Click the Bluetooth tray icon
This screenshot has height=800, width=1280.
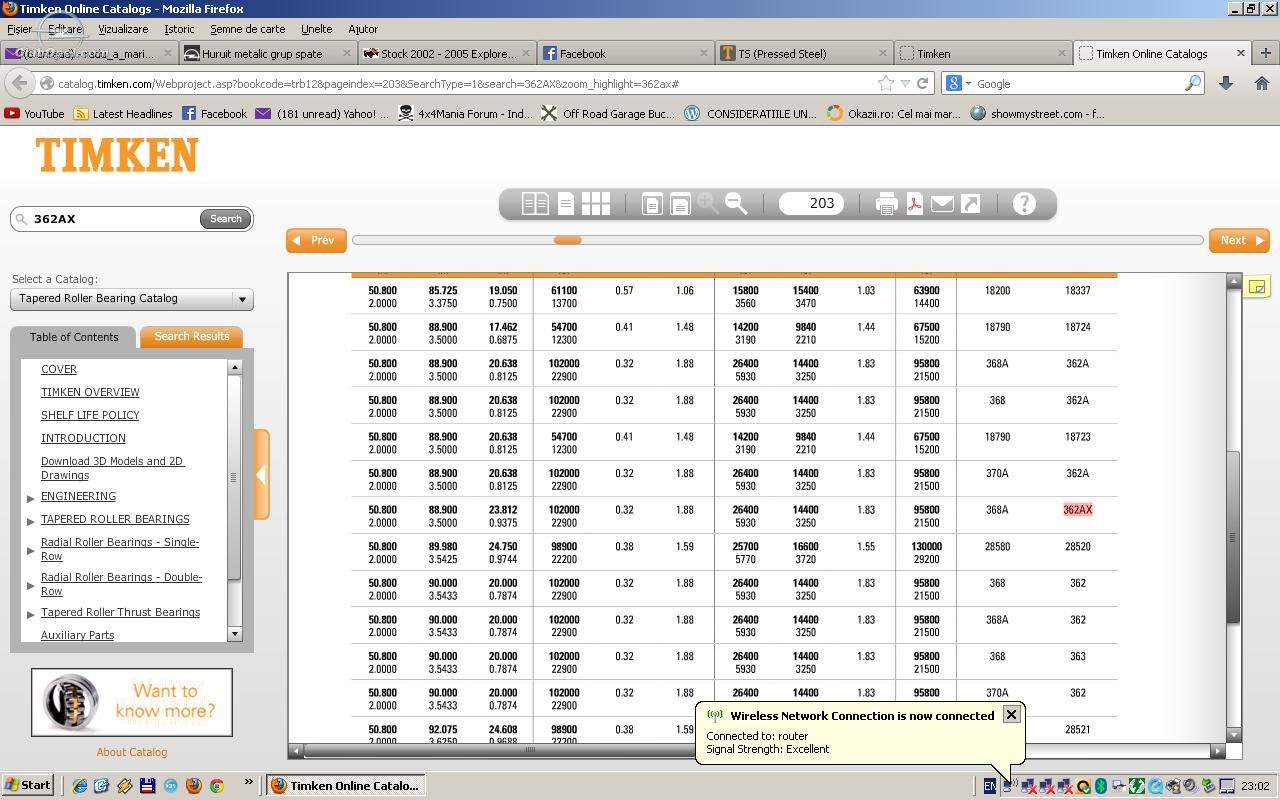[x=1101, y=786]
